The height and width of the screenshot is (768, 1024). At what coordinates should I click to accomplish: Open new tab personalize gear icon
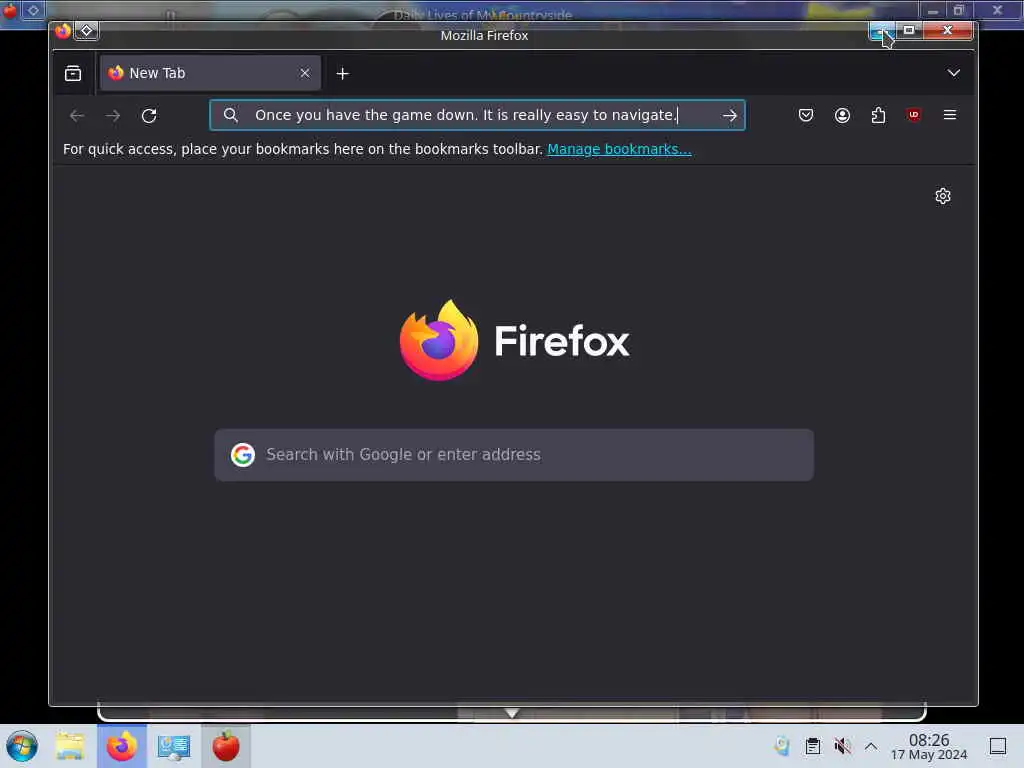942,196
